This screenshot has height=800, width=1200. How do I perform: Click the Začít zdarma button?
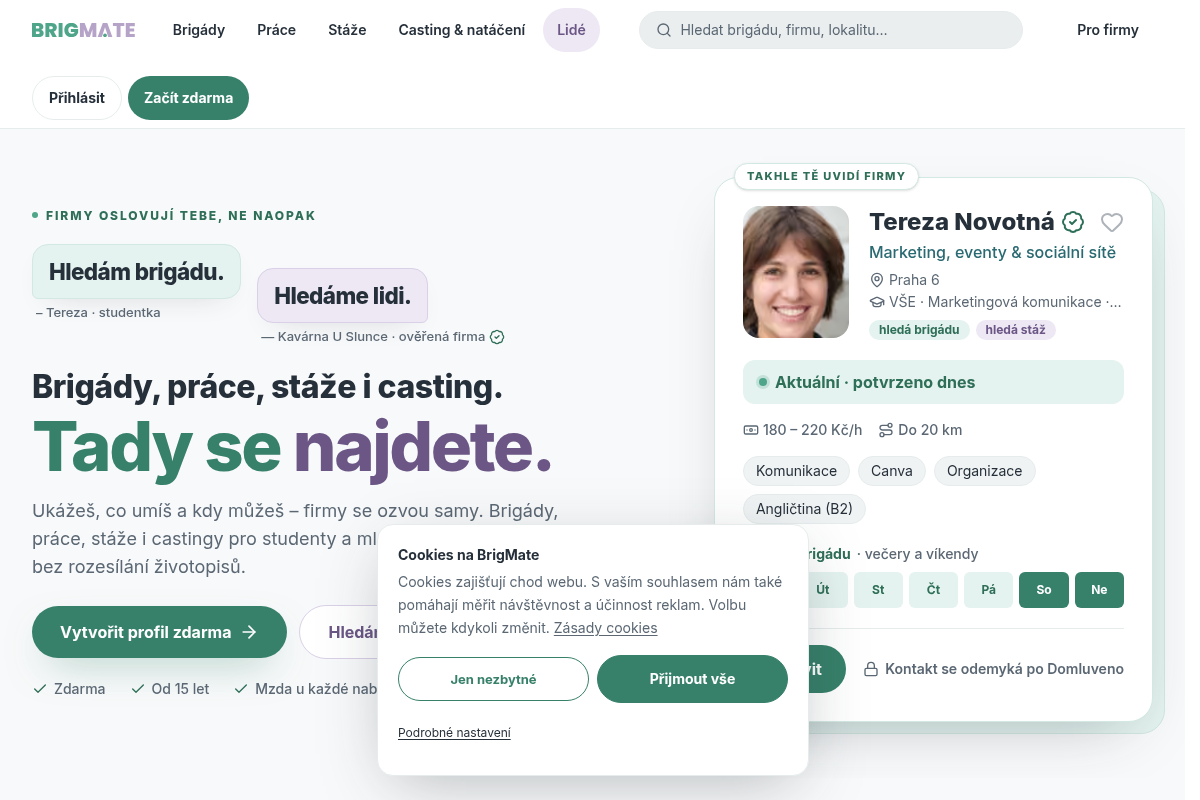[x=188, y=98]
